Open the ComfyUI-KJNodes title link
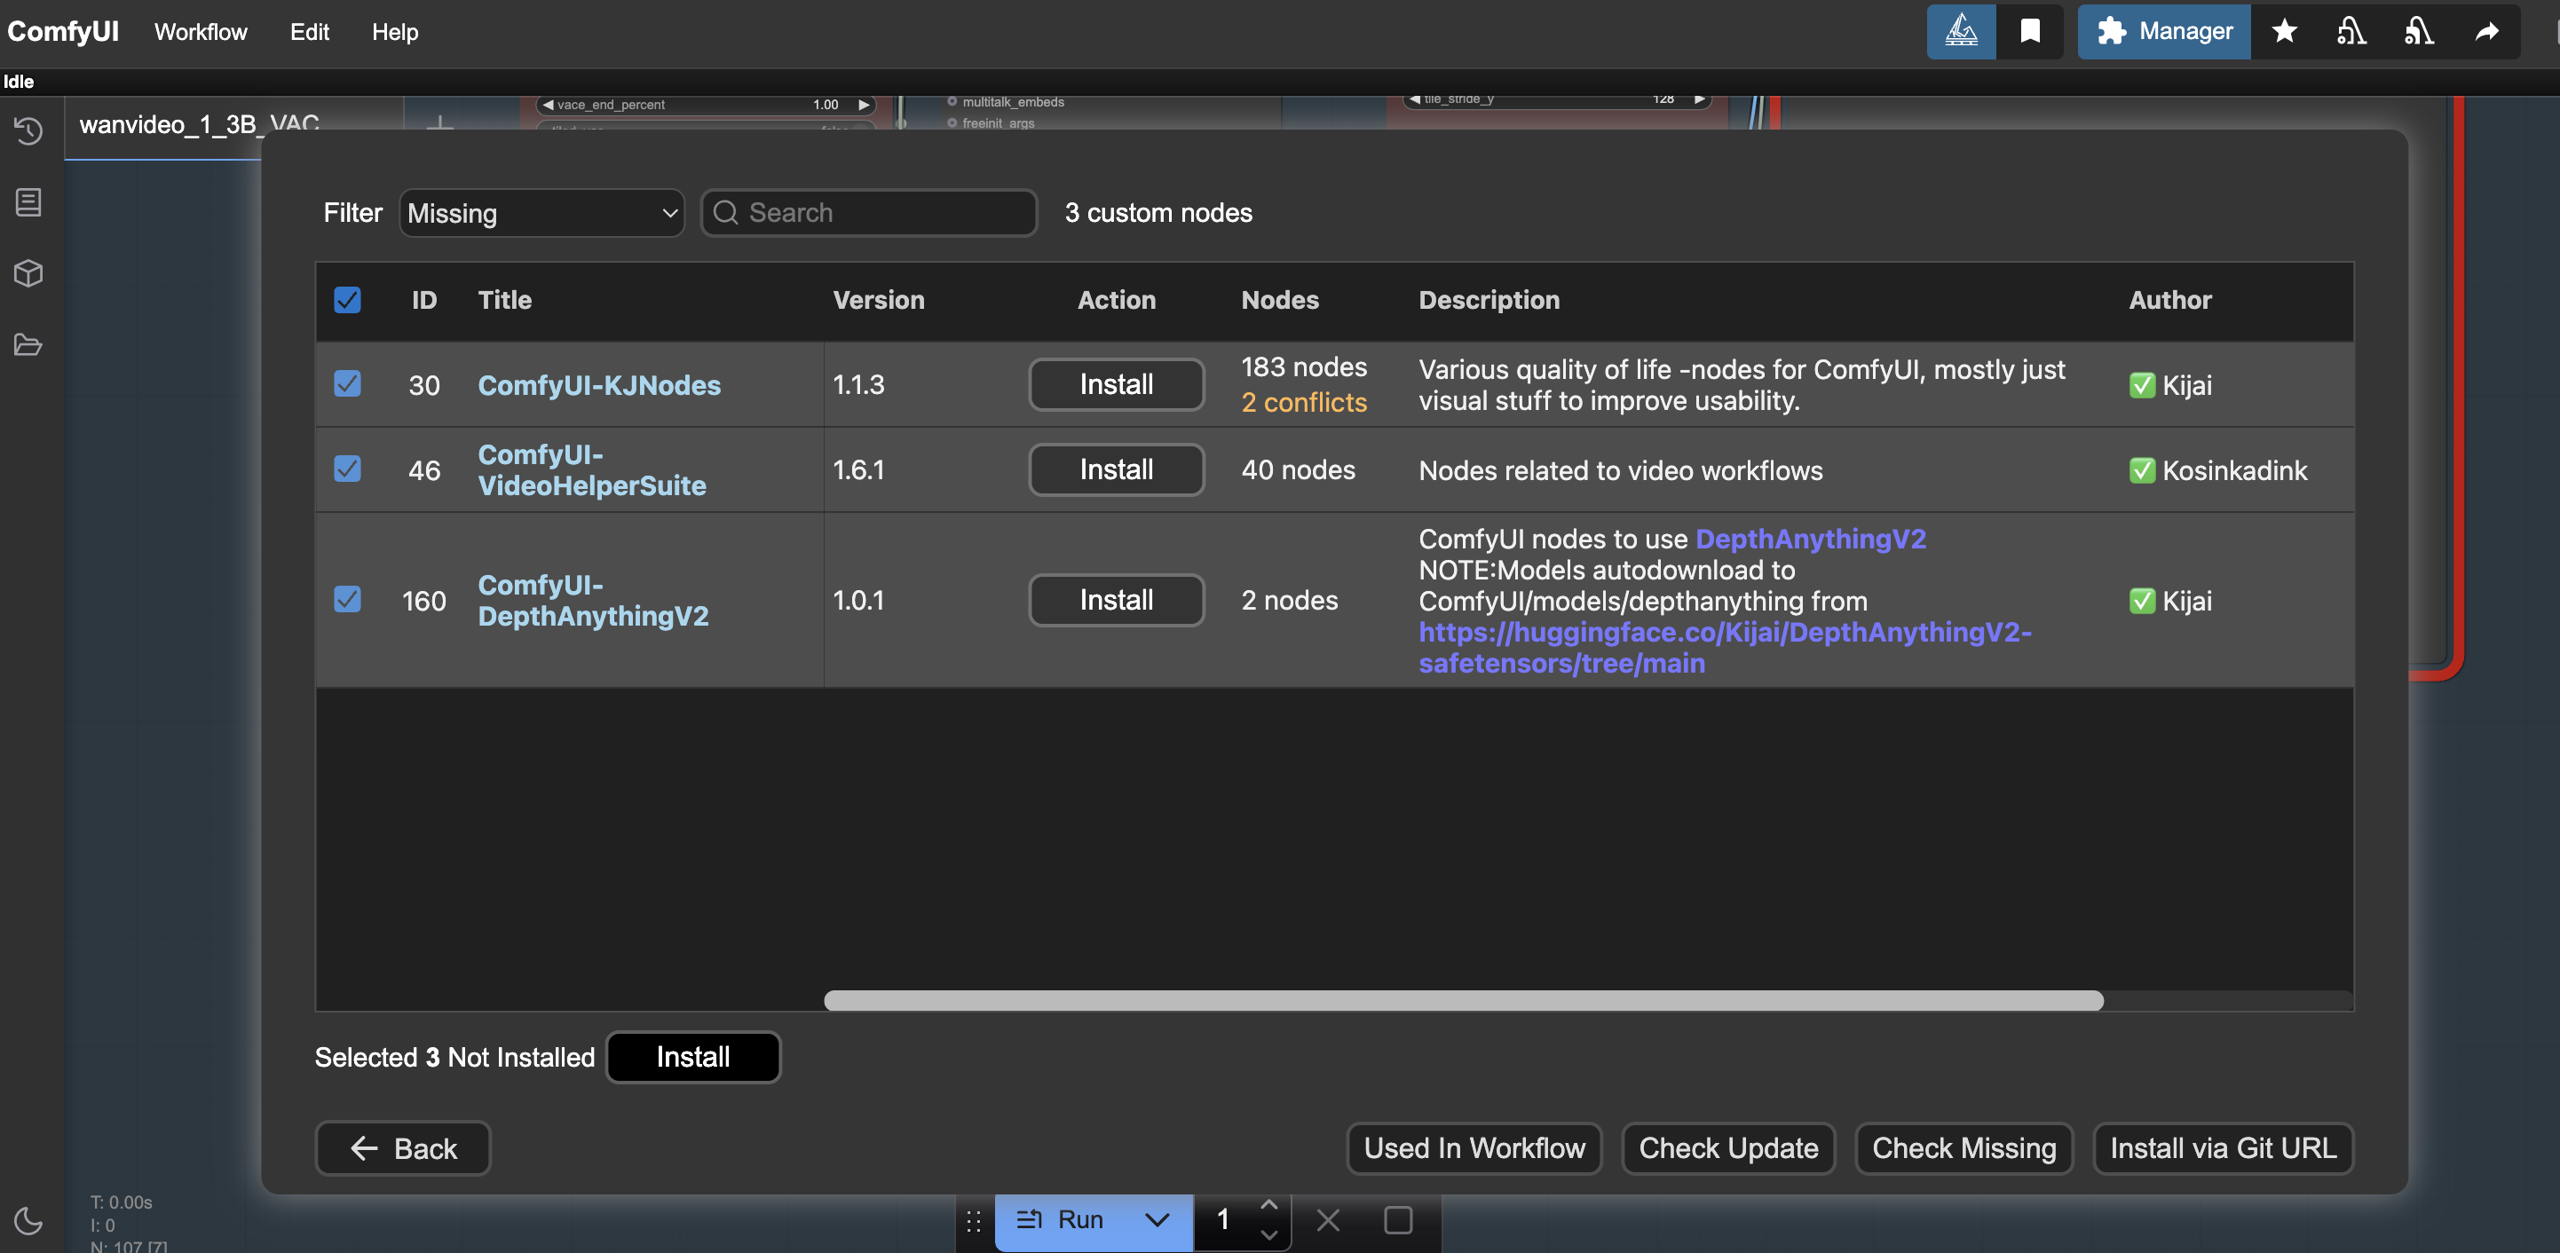Image resolution: width=2560 pixels, height=1253 pixels. 599,385
